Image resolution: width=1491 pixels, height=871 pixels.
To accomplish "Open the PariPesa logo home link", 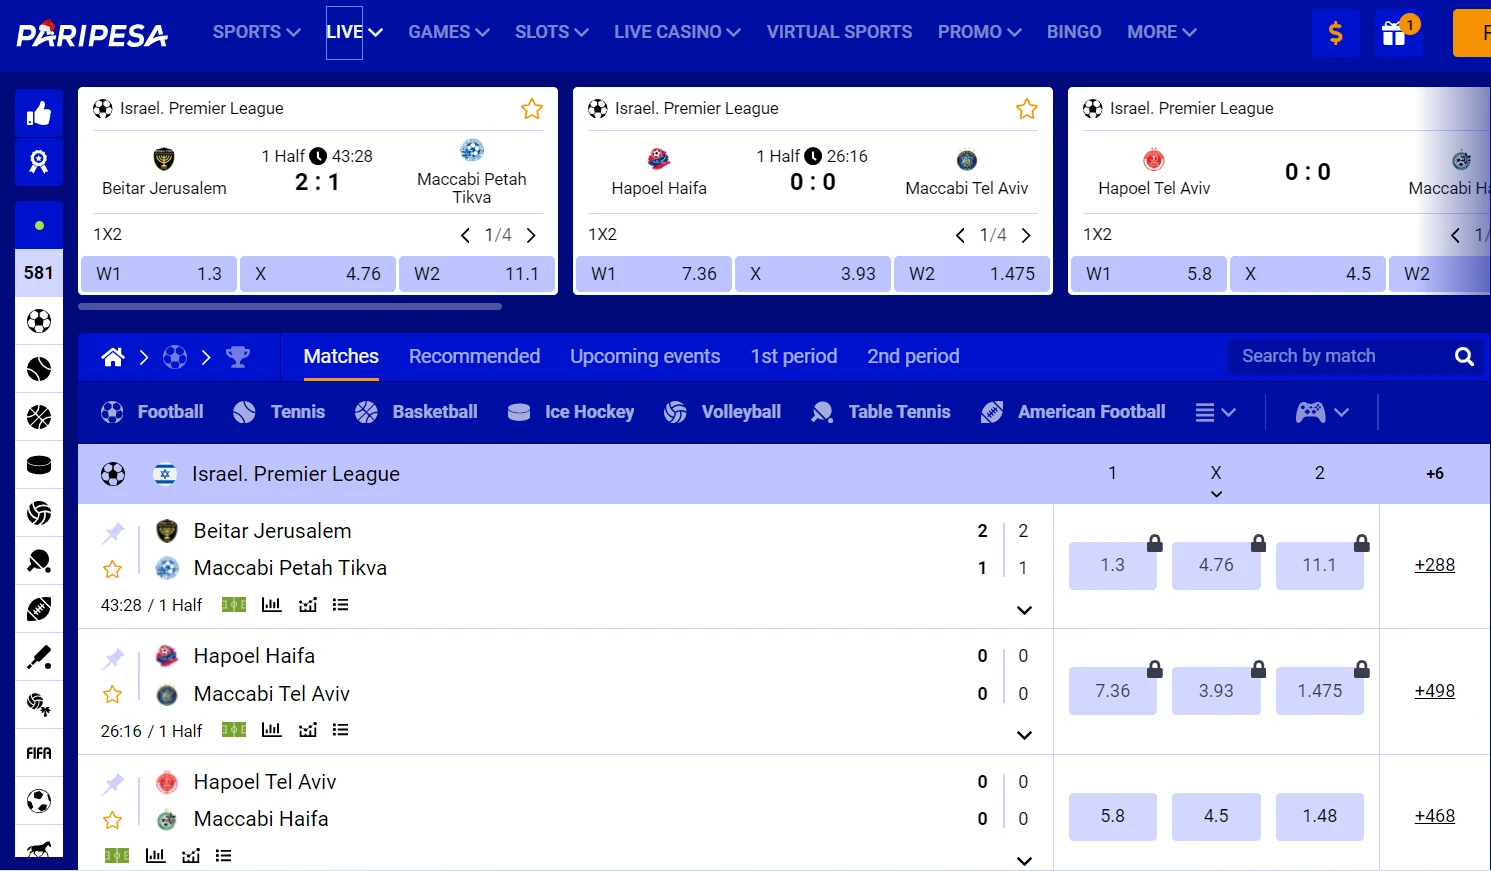I will [92, 33].
